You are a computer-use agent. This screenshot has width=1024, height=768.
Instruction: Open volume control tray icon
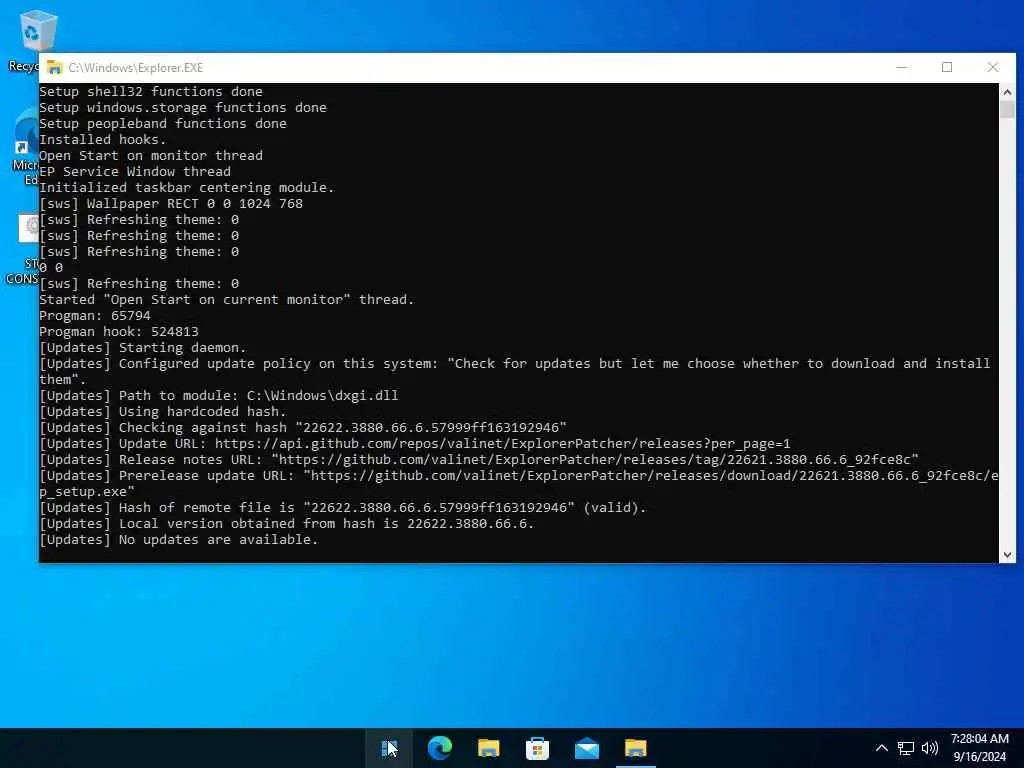coord(929,748)
